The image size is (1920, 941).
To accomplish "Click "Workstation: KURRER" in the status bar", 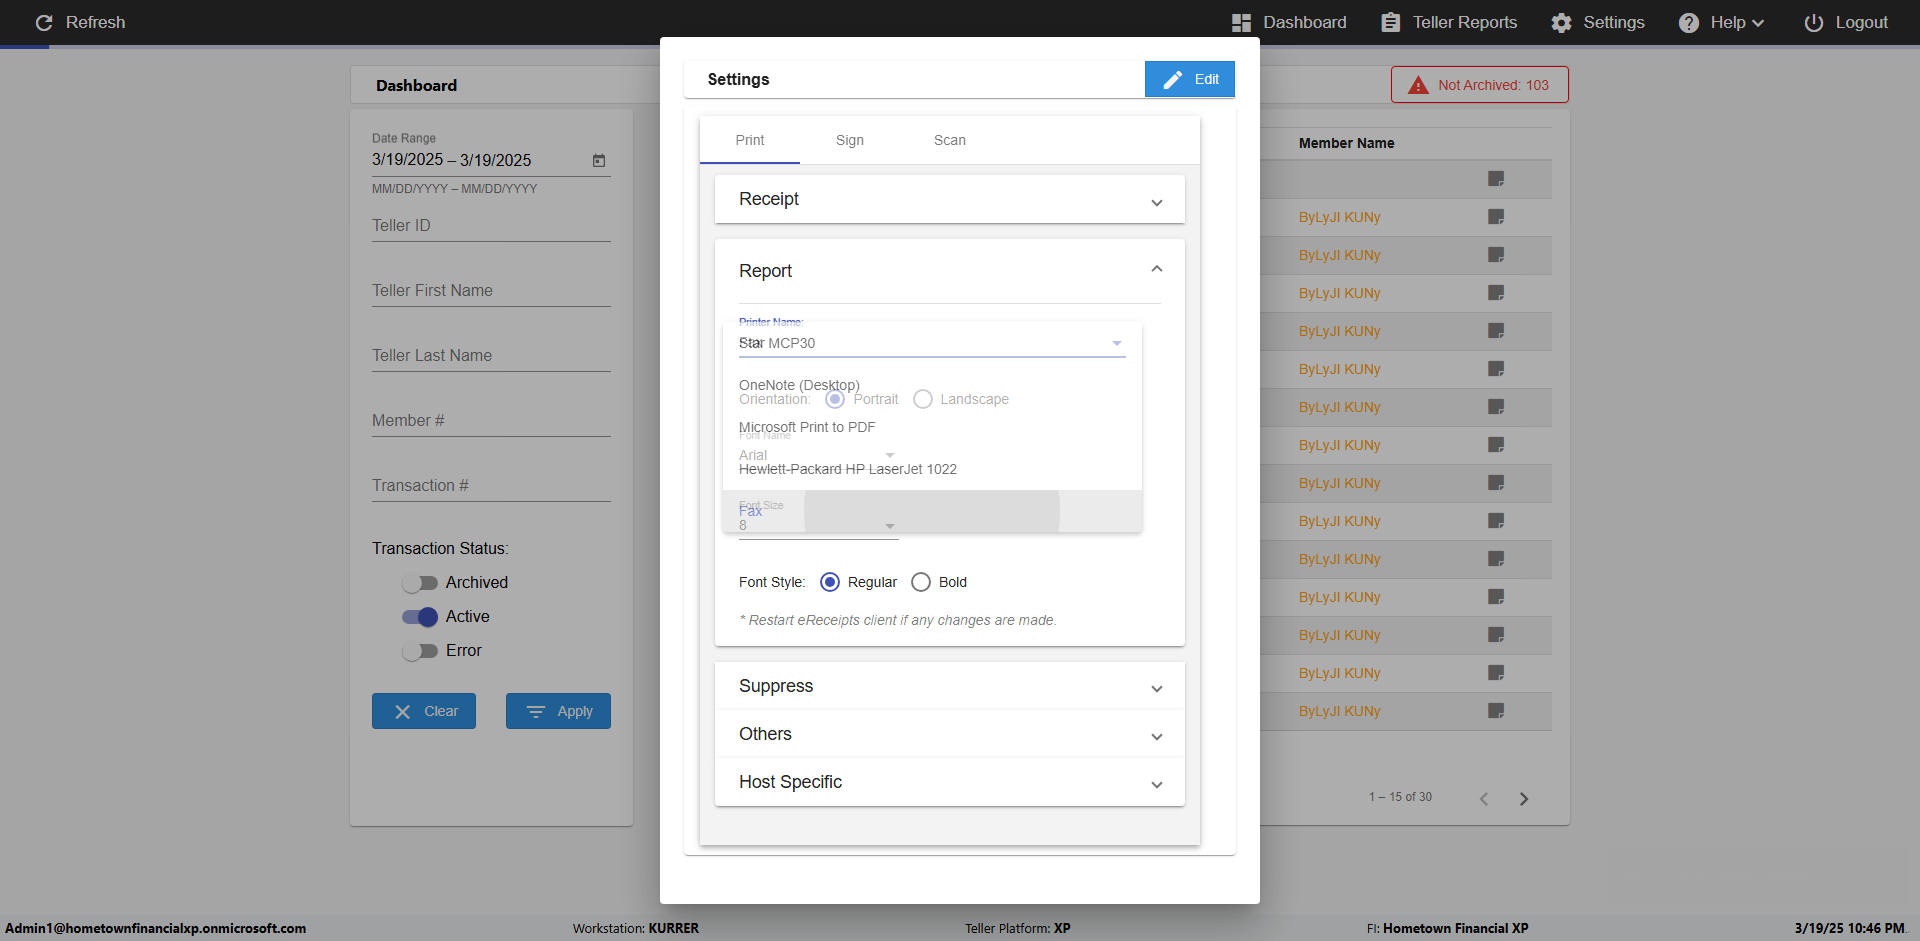I will [636, 928].
